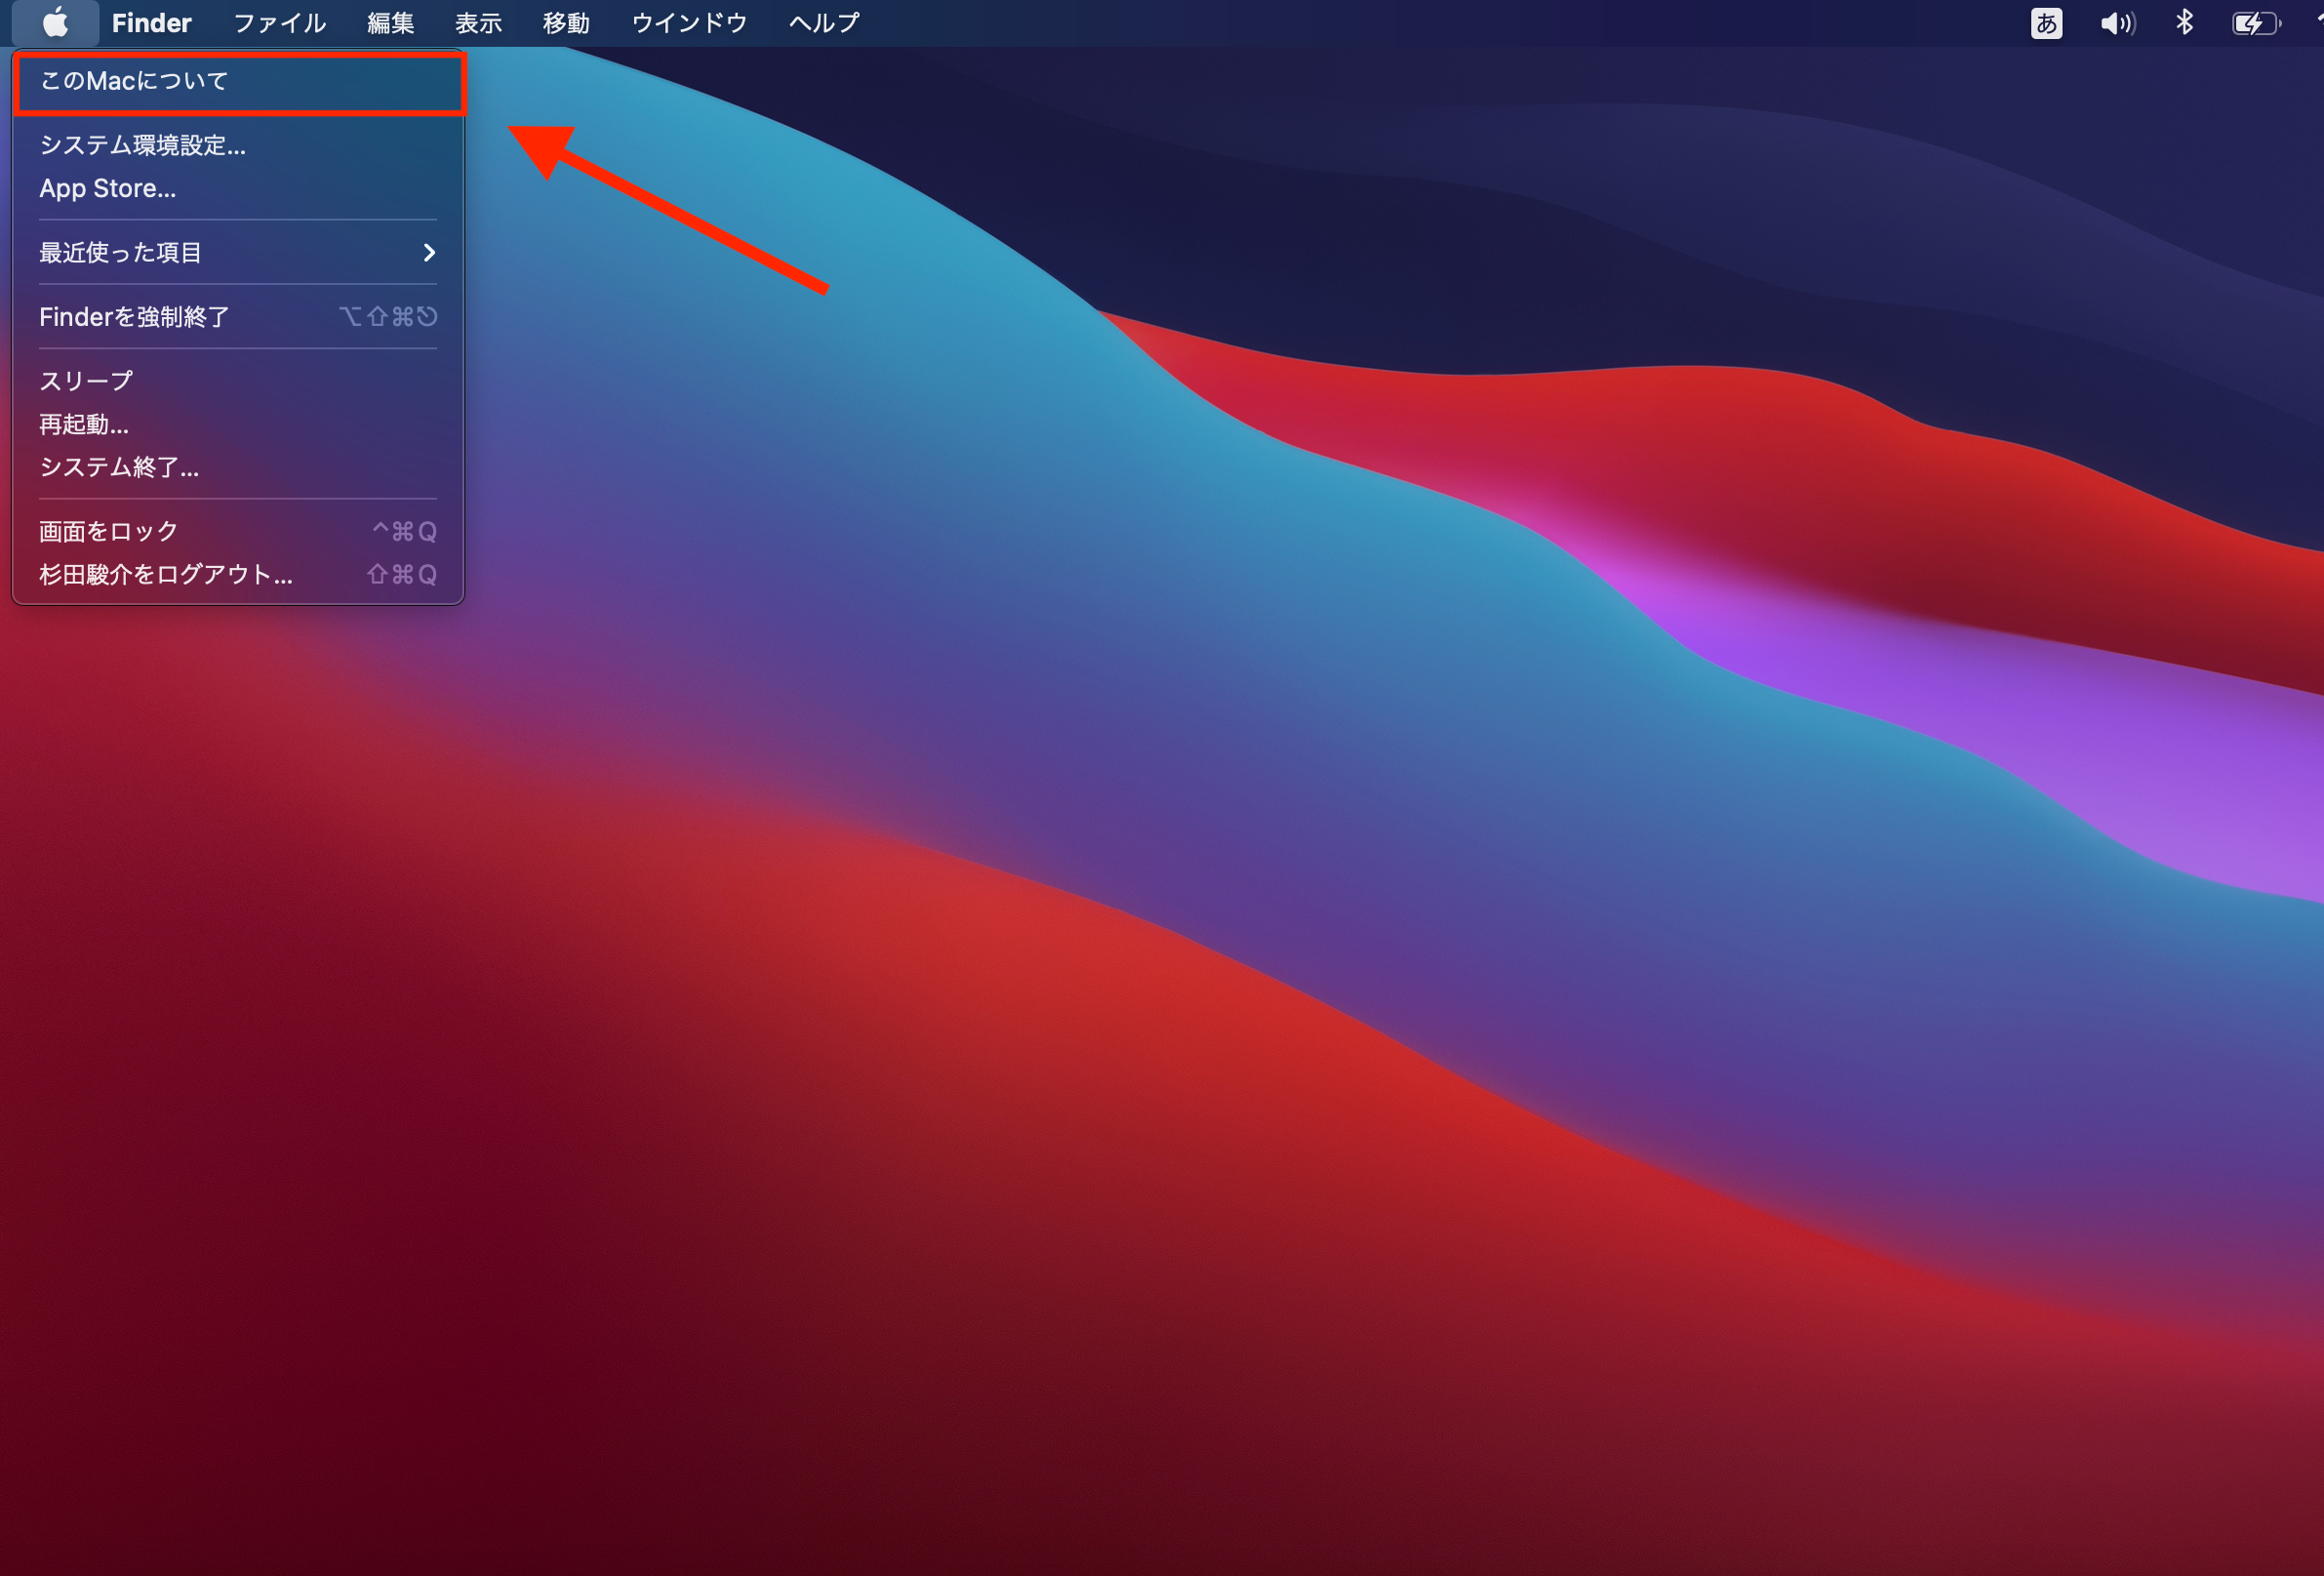The image size is (2324, 1576).
Task: Choose App Store... menu entry
Action: coord(108,188)
